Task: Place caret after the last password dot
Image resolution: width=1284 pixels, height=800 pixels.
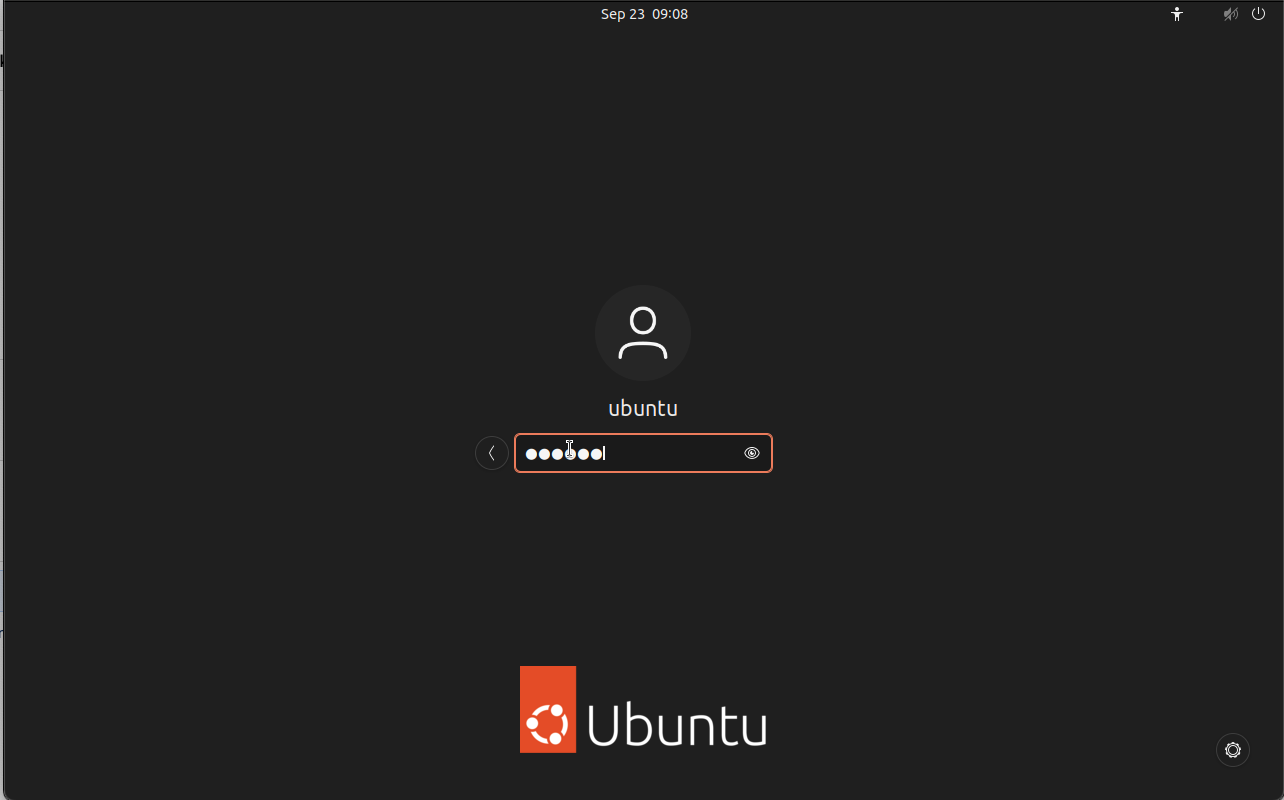Action: (x=605, y=454)
